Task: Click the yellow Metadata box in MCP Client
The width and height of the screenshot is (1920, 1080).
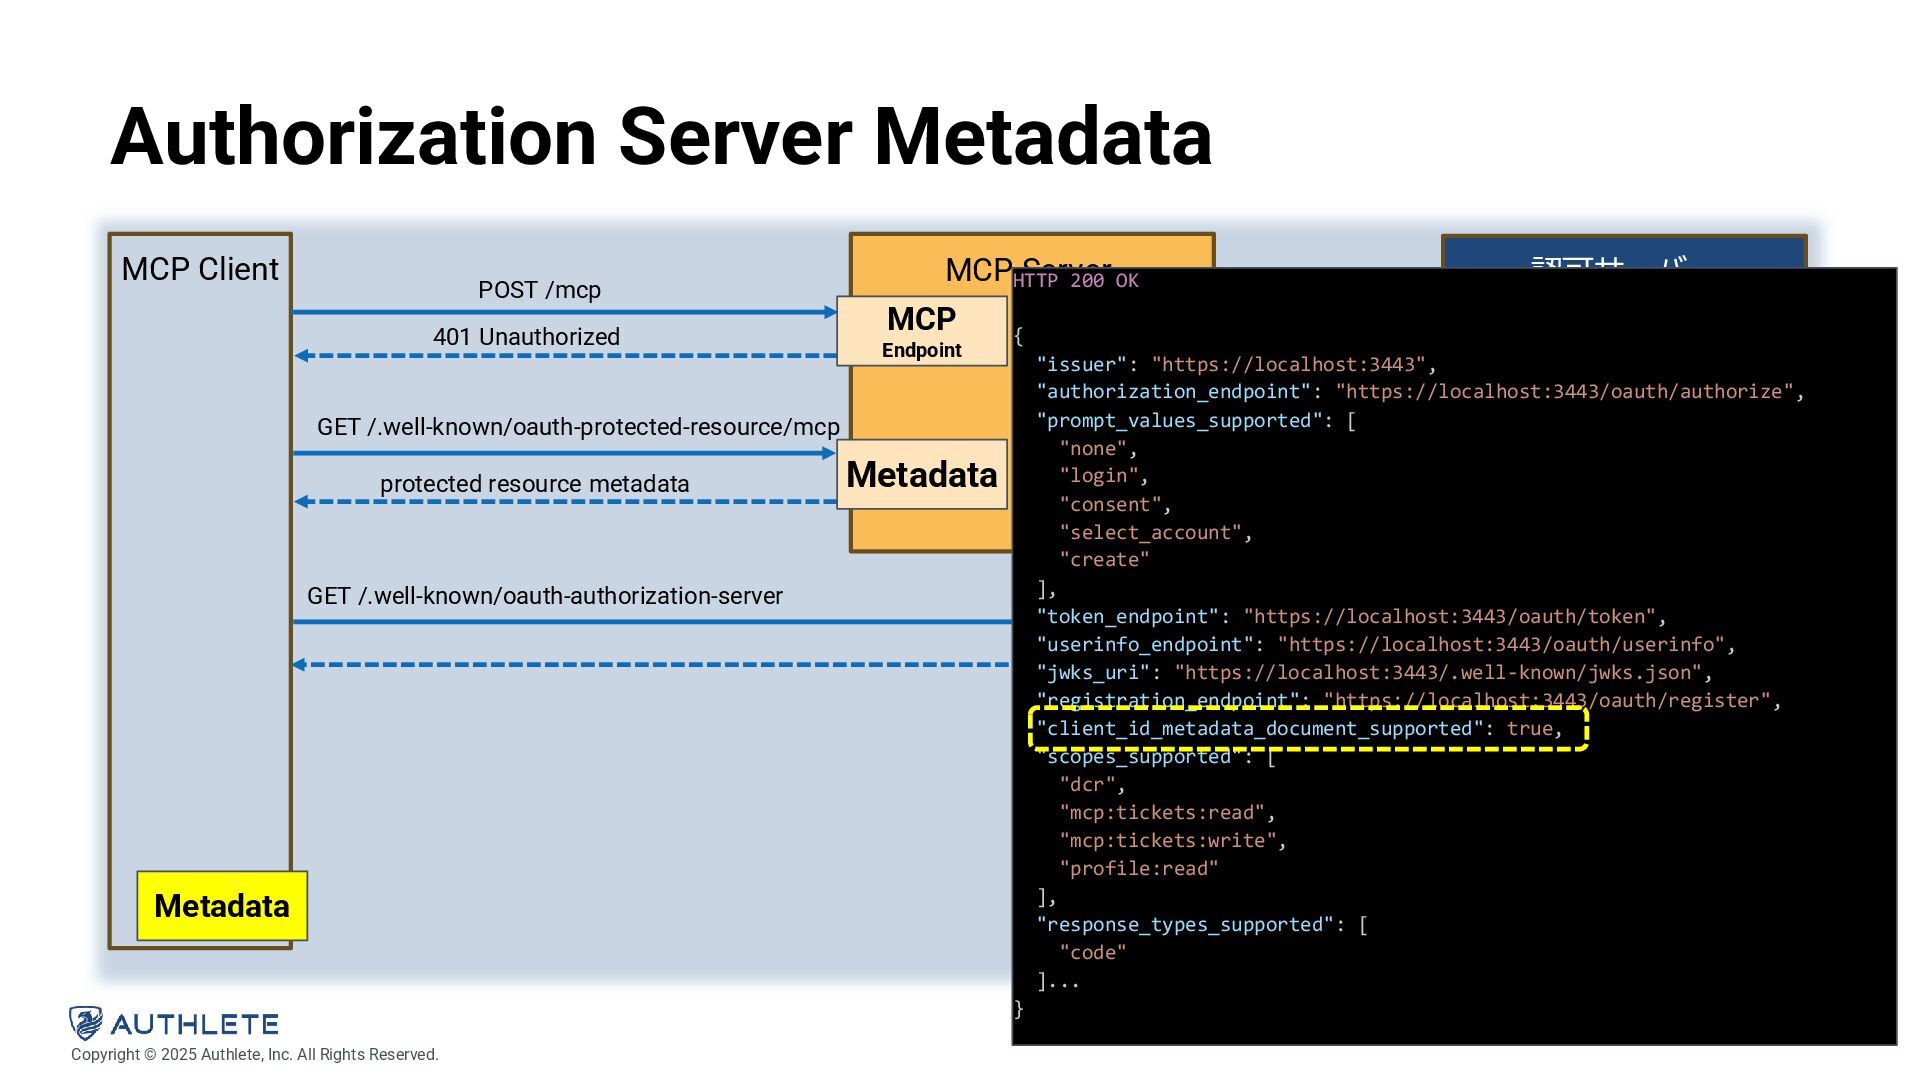Action: [222, 906]
